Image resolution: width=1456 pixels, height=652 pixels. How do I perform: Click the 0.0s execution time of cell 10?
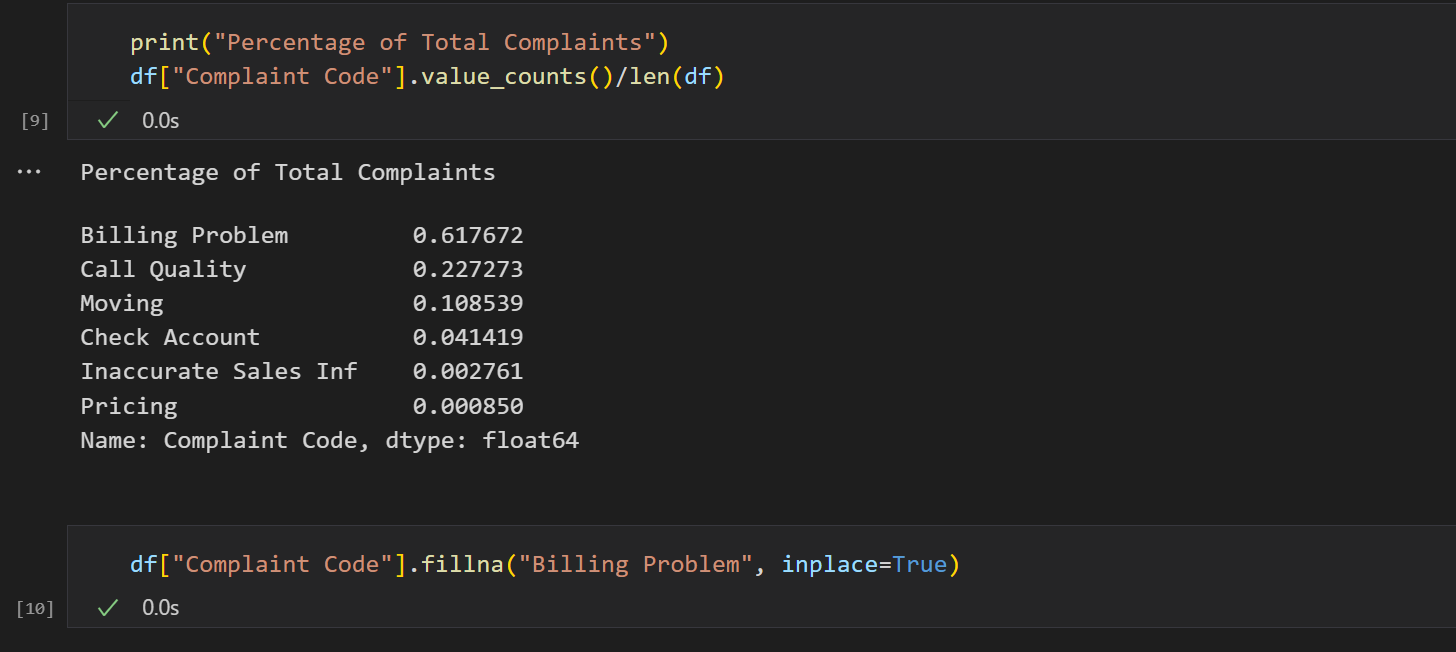click(x=161, y=607)
